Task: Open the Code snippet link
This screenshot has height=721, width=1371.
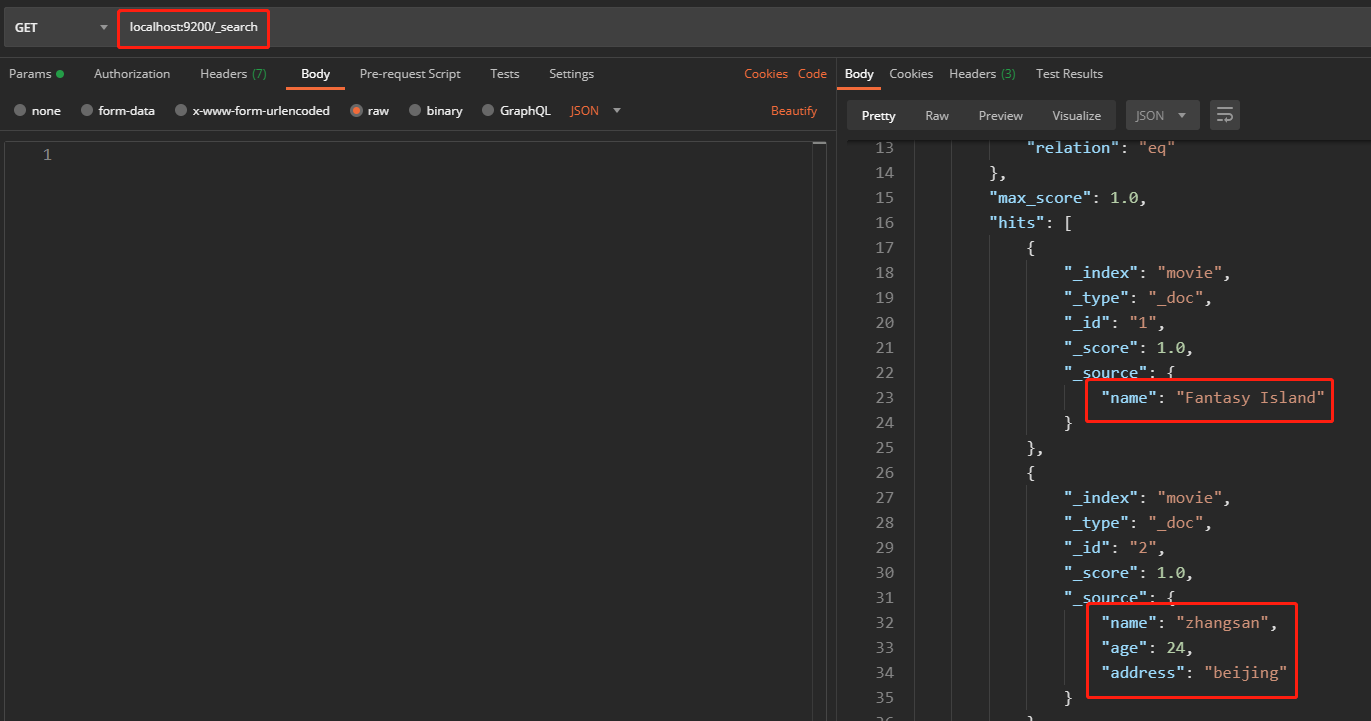Action: pos(812,74)
